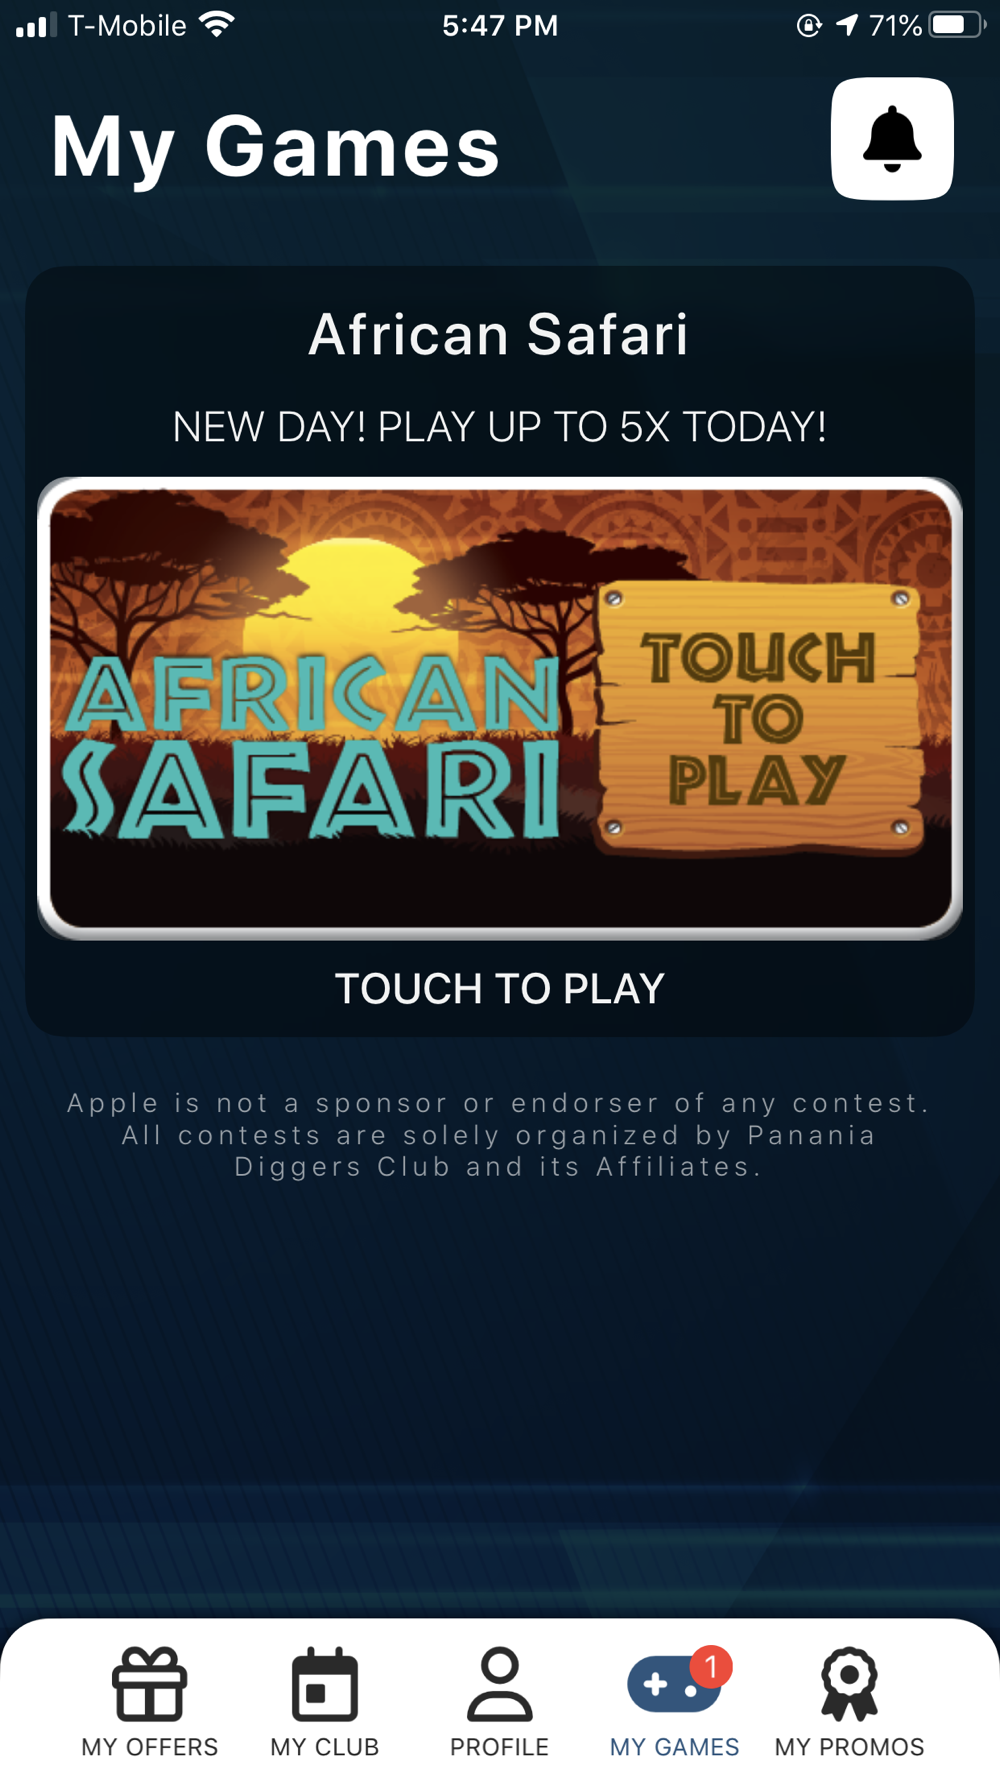Tap the gift box icon for My Offers

(150, 1684)
